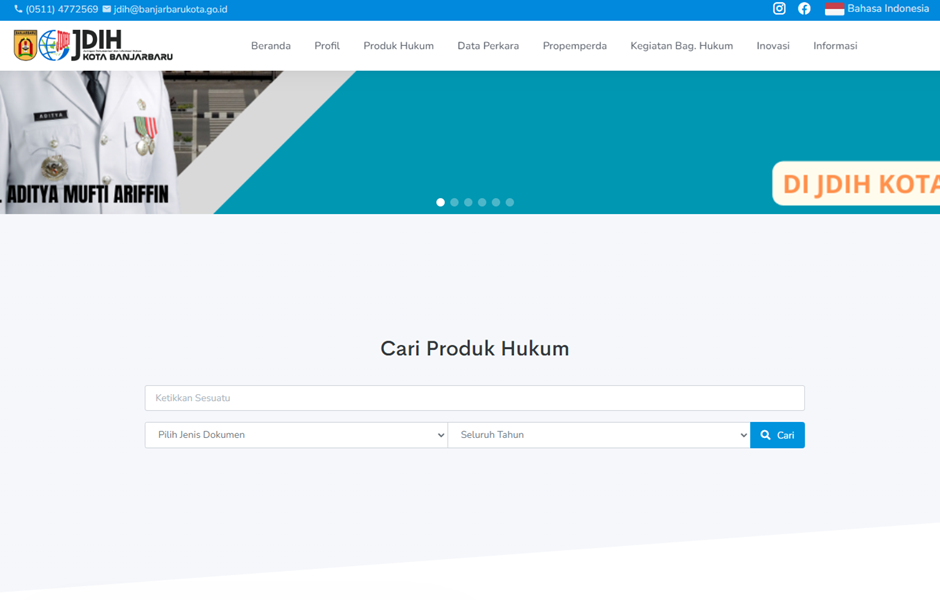The width and height of the screenshot is (940, 600).
Task: Open the Informasi menu item
Action: click(835, 46)
